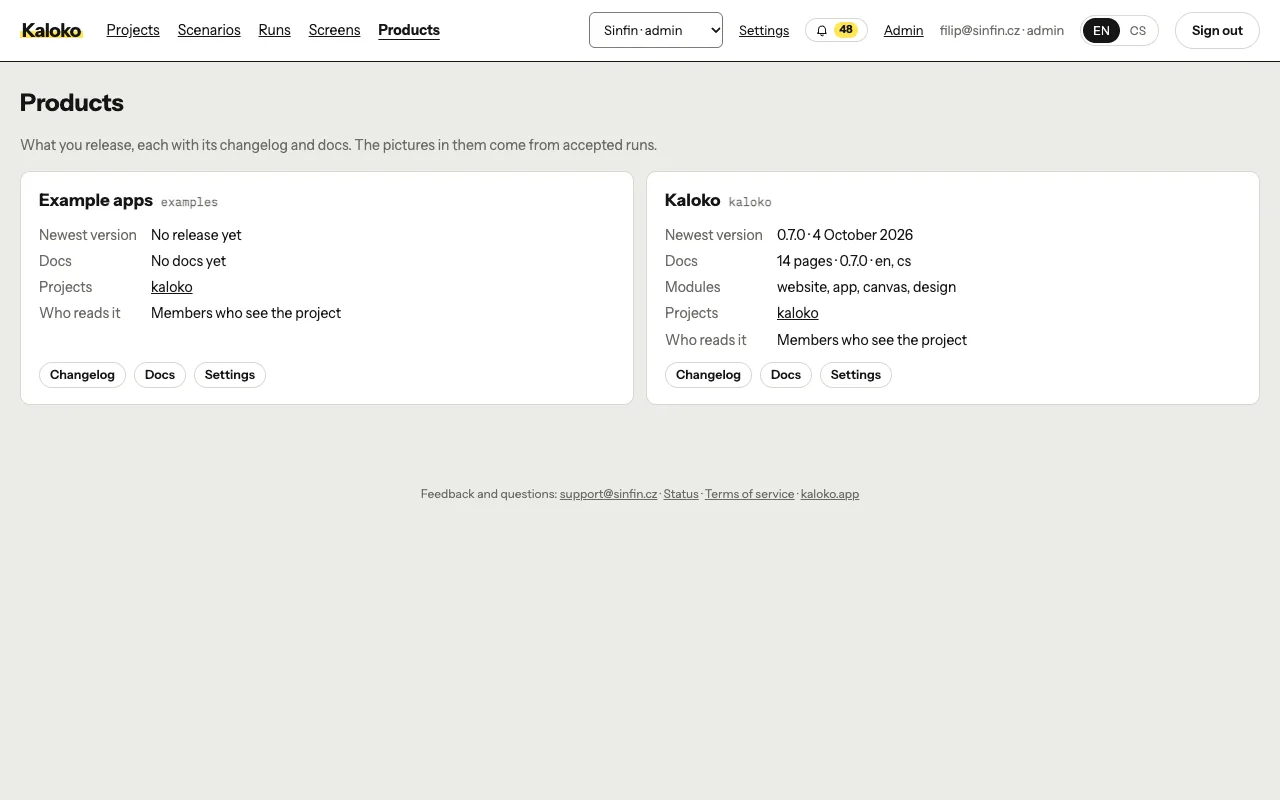Viewport: 1280px width, 800px height.
Task: Click the Kaloko product card title
Action: [x=692, y=200]
